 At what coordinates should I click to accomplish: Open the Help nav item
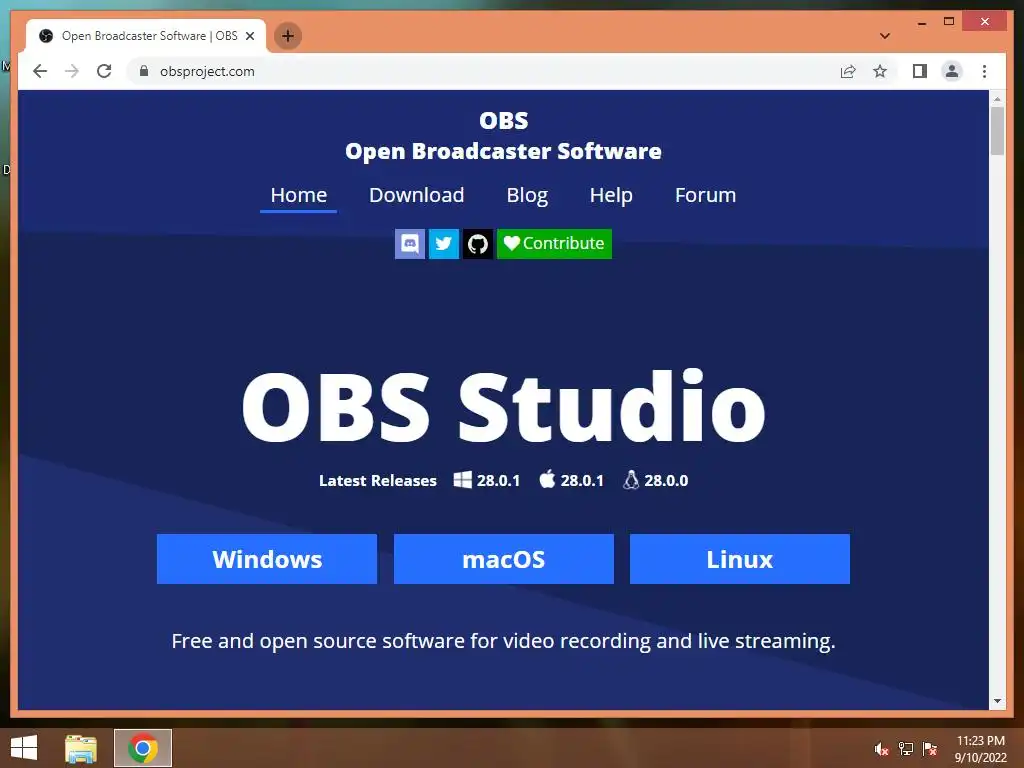[611, 195]
